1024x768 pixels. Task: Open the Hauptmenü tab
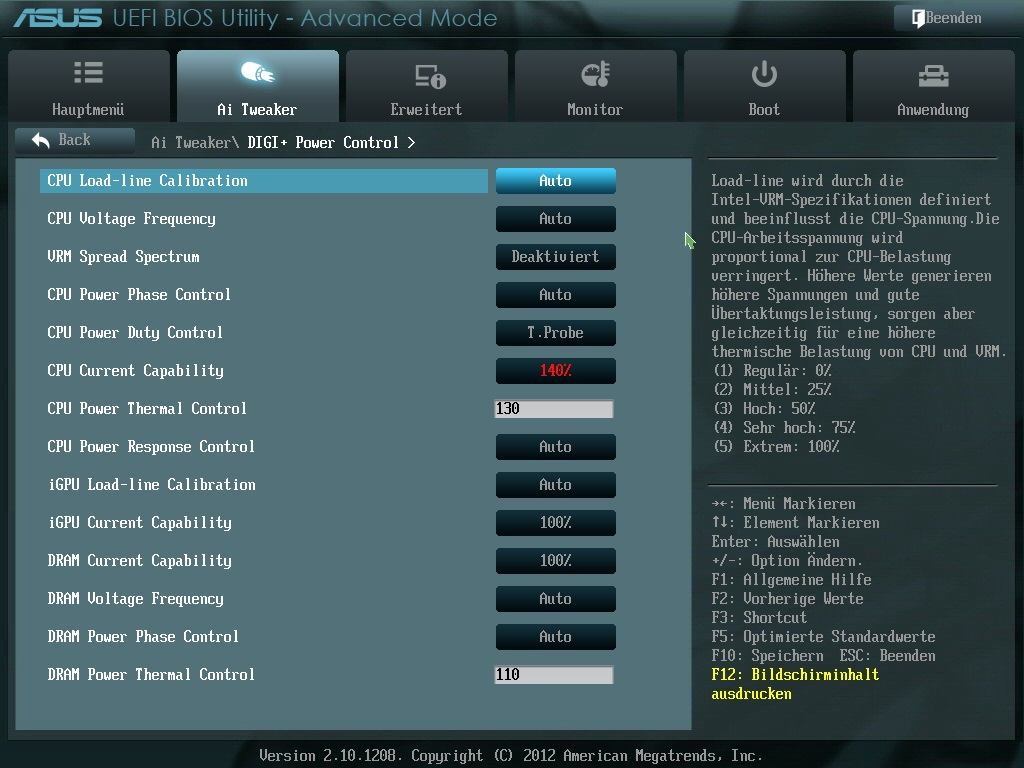(88, 86)
